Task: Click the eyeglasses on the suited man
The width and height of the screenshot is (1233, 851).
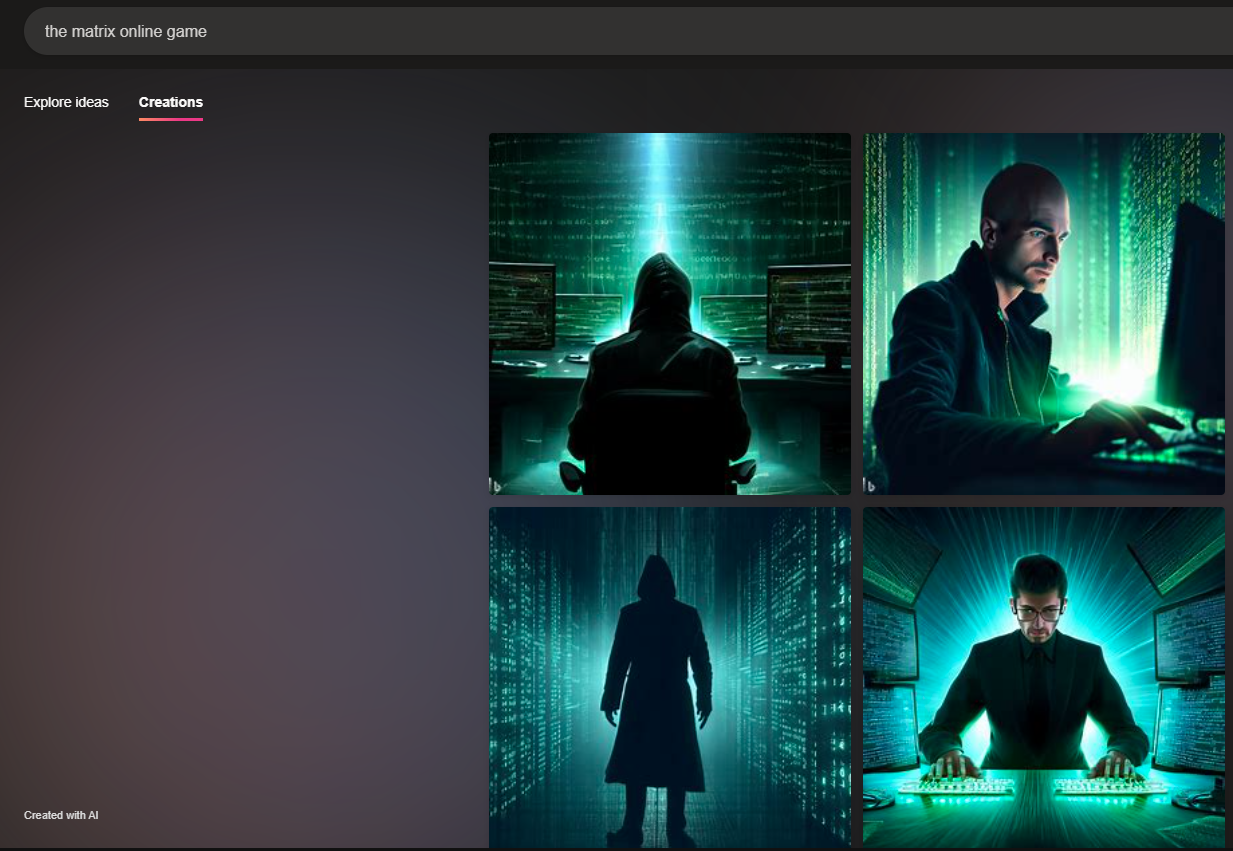Action: pos(1038,609)
